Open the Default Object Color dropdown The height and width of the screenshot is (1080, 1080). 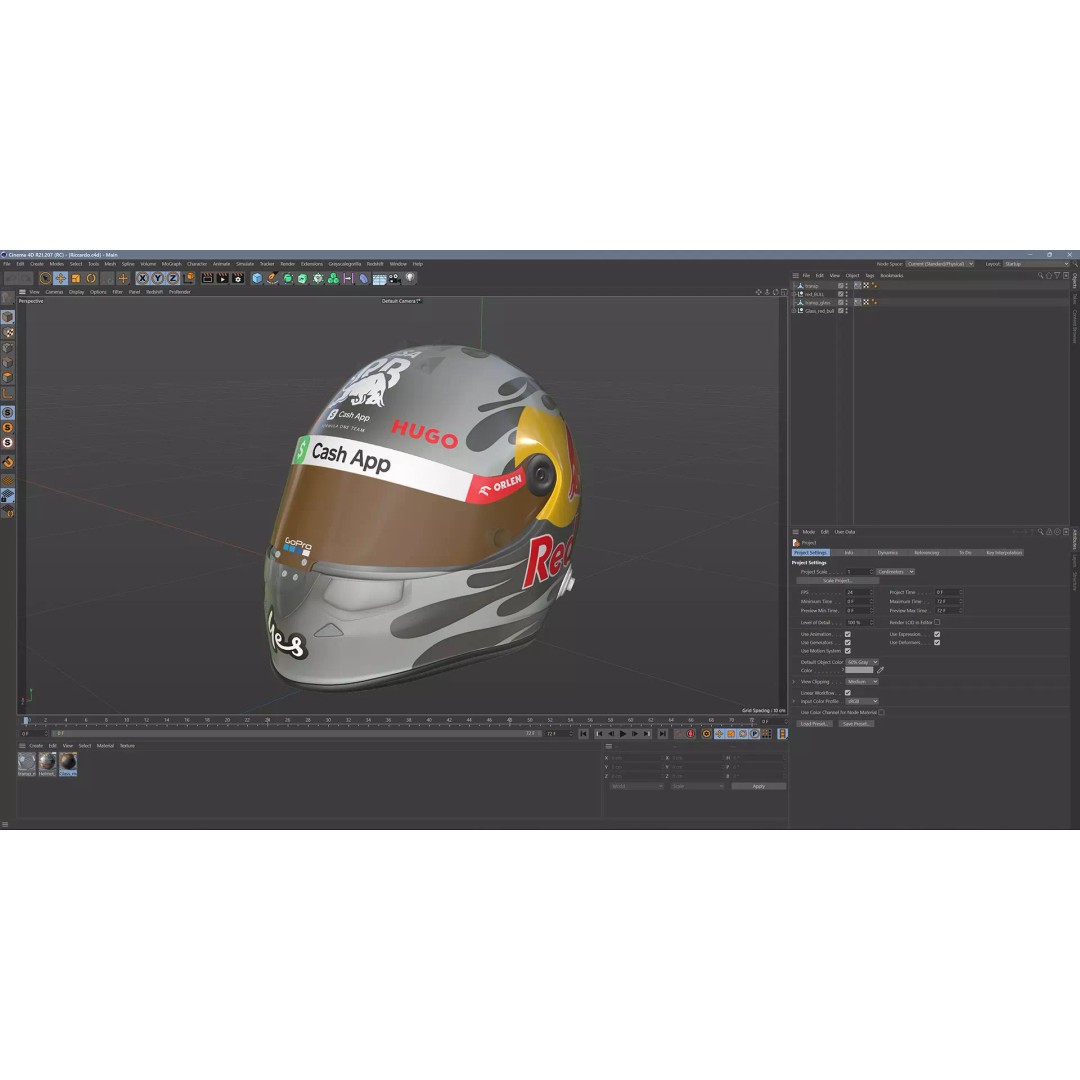pyautogui.click(x=862, y=662)
